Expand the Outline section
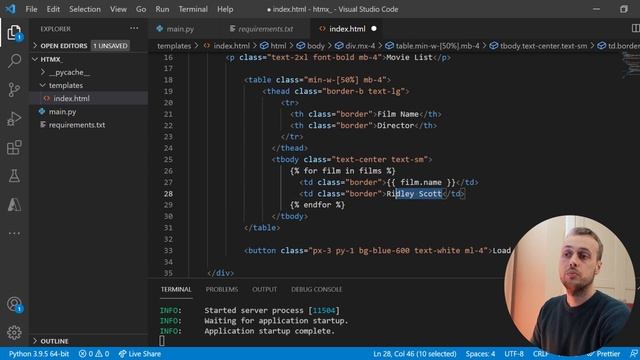Viewport: 640px width, 360px height. point(54,341)
